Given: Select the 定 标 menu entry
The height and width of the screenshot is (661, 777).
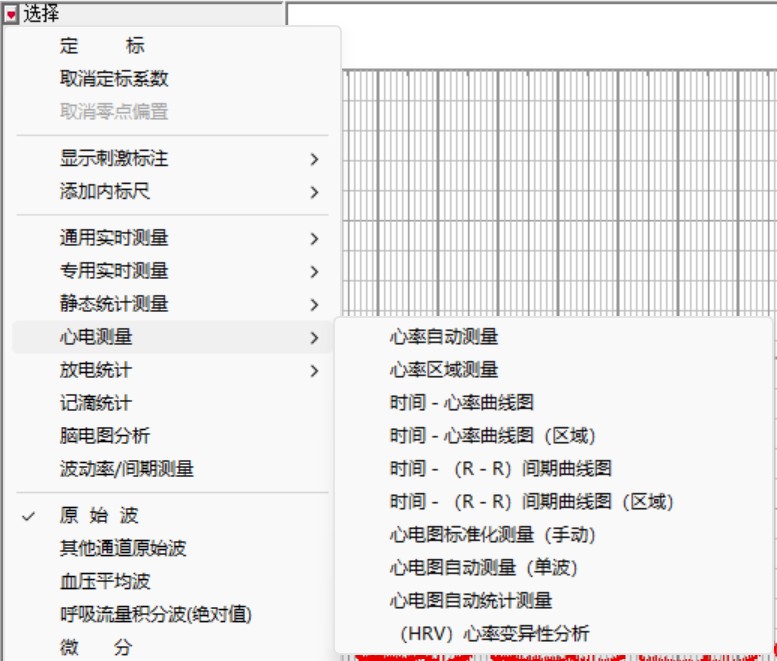Looking at the screenshot, I should pyautogui.click(x=172, y=46).
